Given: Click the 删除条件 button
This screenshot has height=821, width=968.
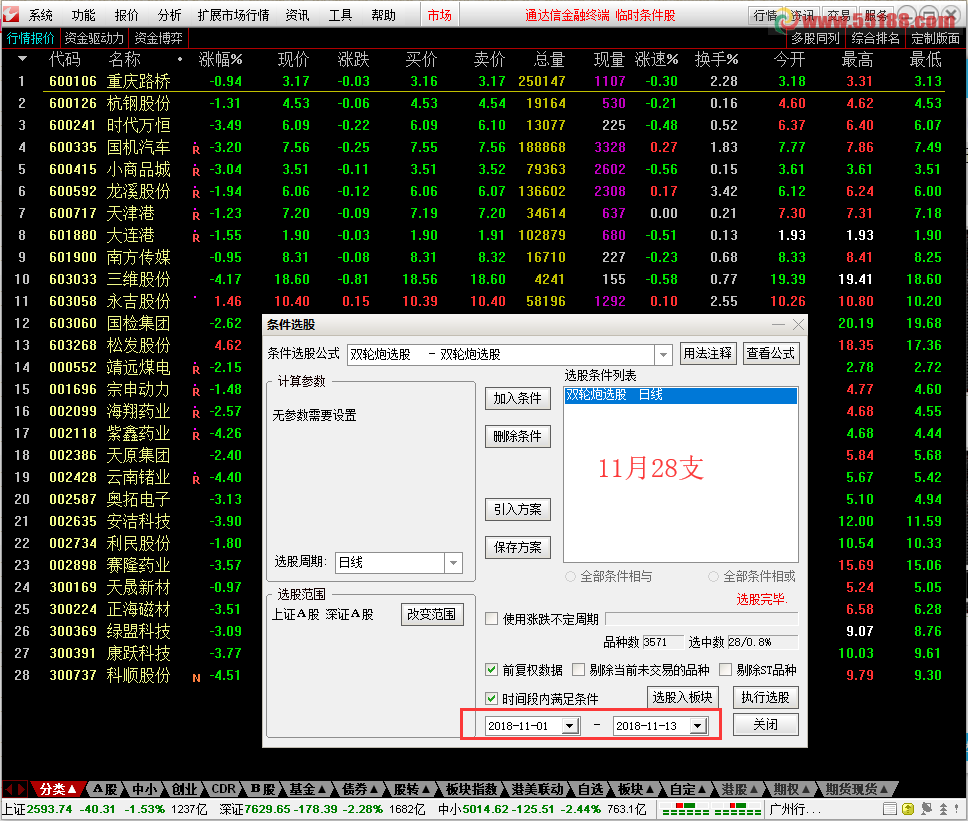Looking at the screenshot, I should click(517, 436).
